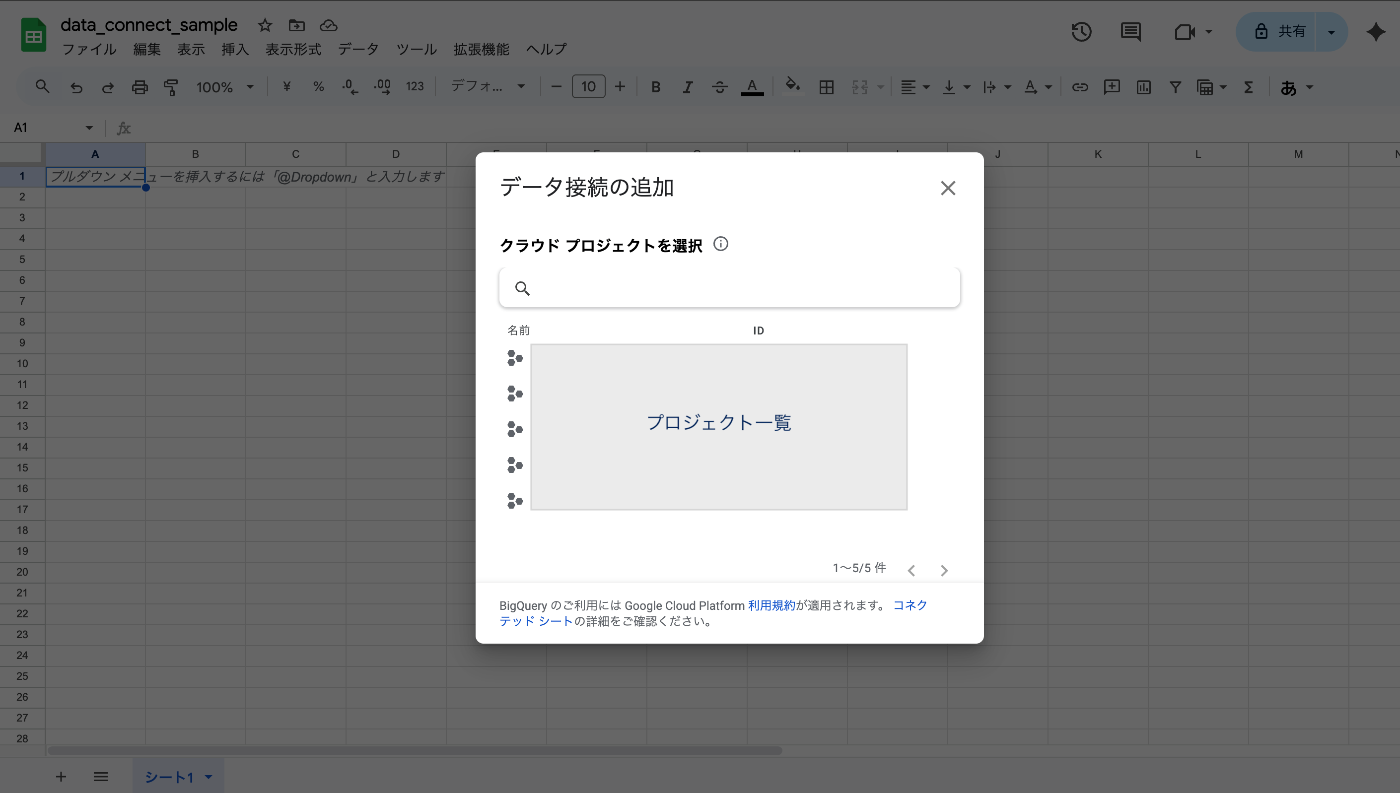Viewport: 1400px width, 793px height.
Task: Apply bold formatting
Action: pos(656,87)
